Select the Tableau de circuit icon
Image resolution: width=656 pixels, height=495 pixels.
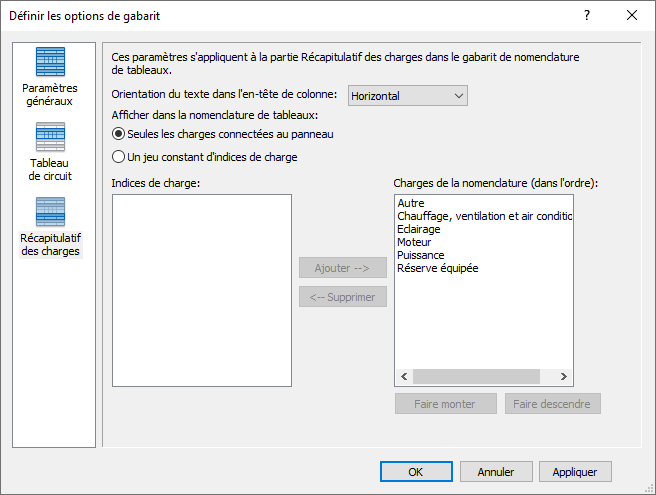point(50,137)
